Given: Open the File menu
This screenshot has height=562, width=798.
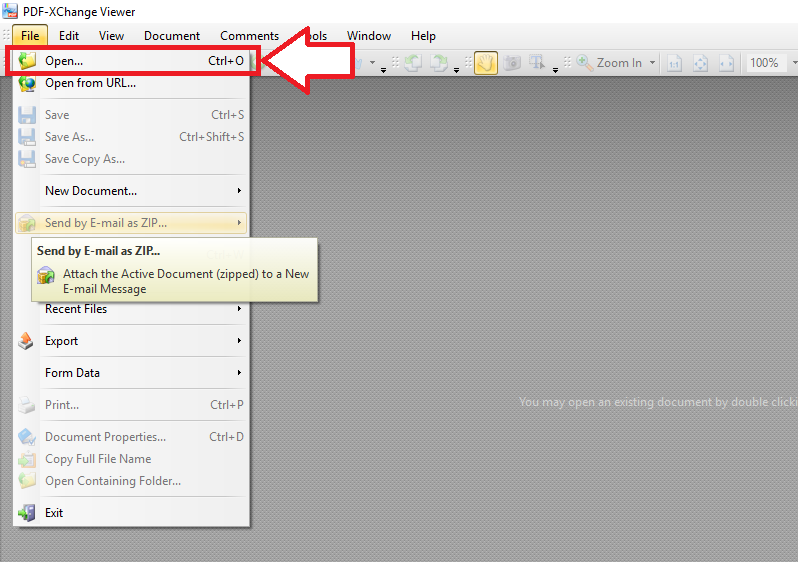Looking at the screenshot, I should [x=30, y=36].
